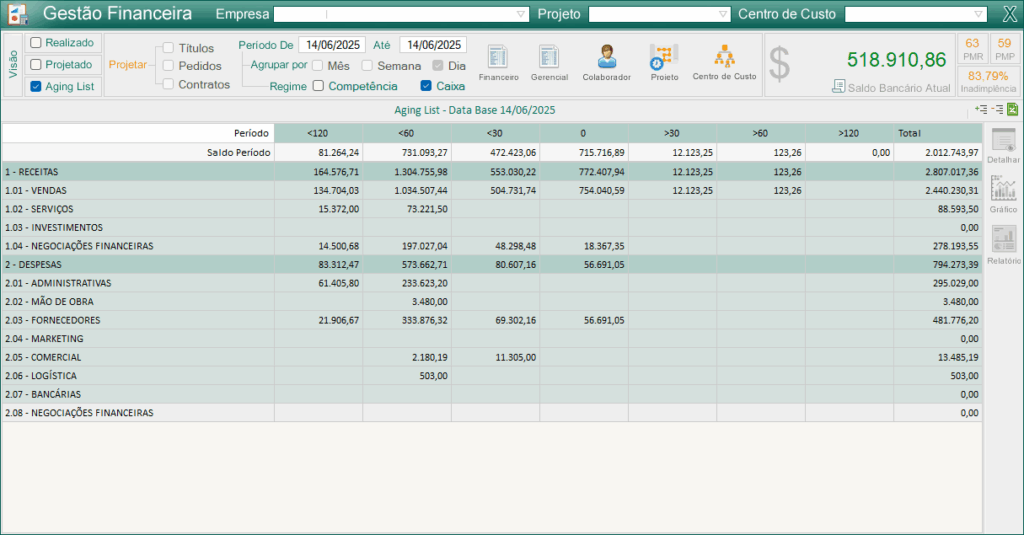Open the Relatório icon in sidebar

(1003, 244)
